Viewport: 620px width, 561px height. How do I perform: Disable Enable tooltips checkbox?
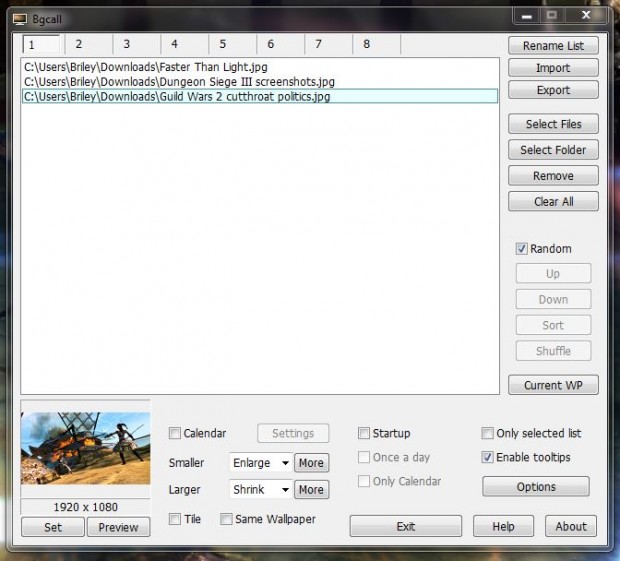click(488, 457)
